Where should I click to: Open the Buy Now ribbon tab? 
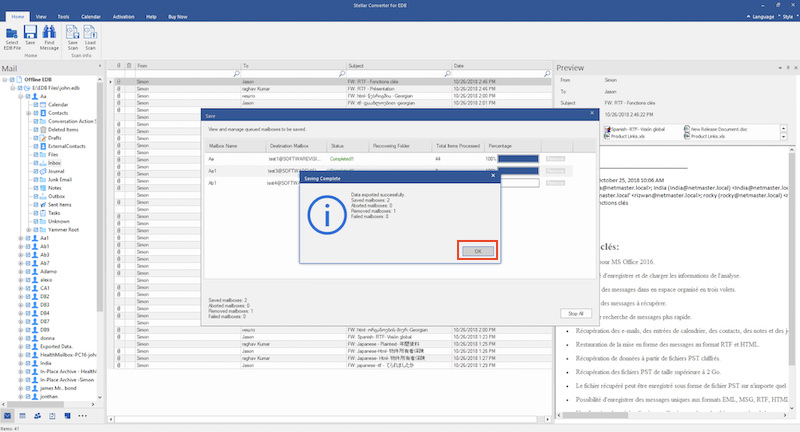(x=178, y=17)
